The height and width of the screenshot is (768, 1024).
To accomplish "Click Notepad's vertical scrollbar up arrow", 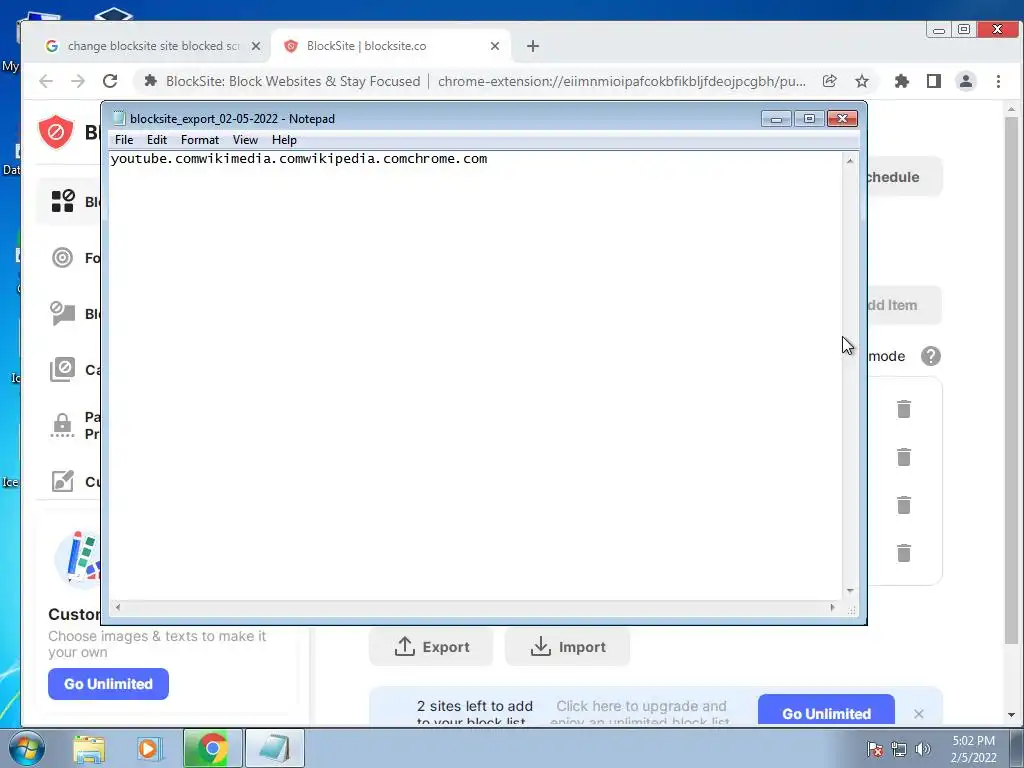I will tap(850, 161).
